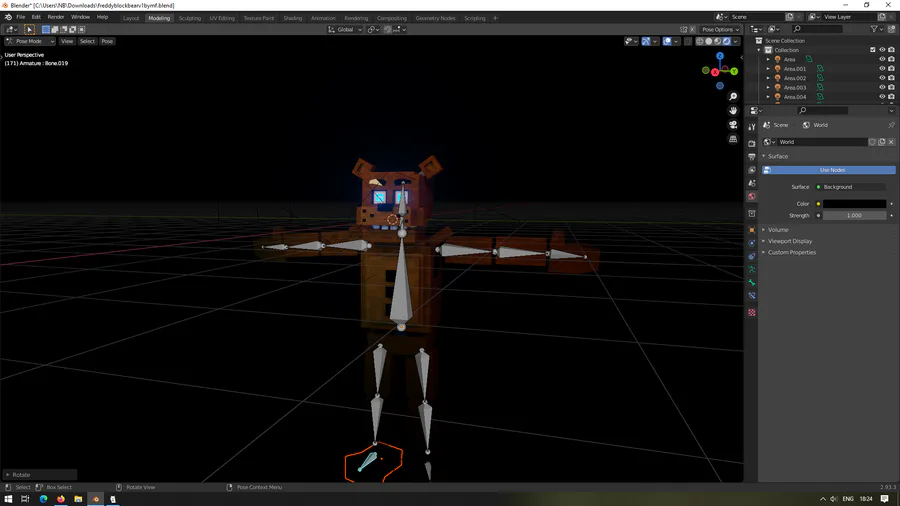
Task: Toggle camera view gizmo icon
Action: pyautogui.click(x=733, y=124)
